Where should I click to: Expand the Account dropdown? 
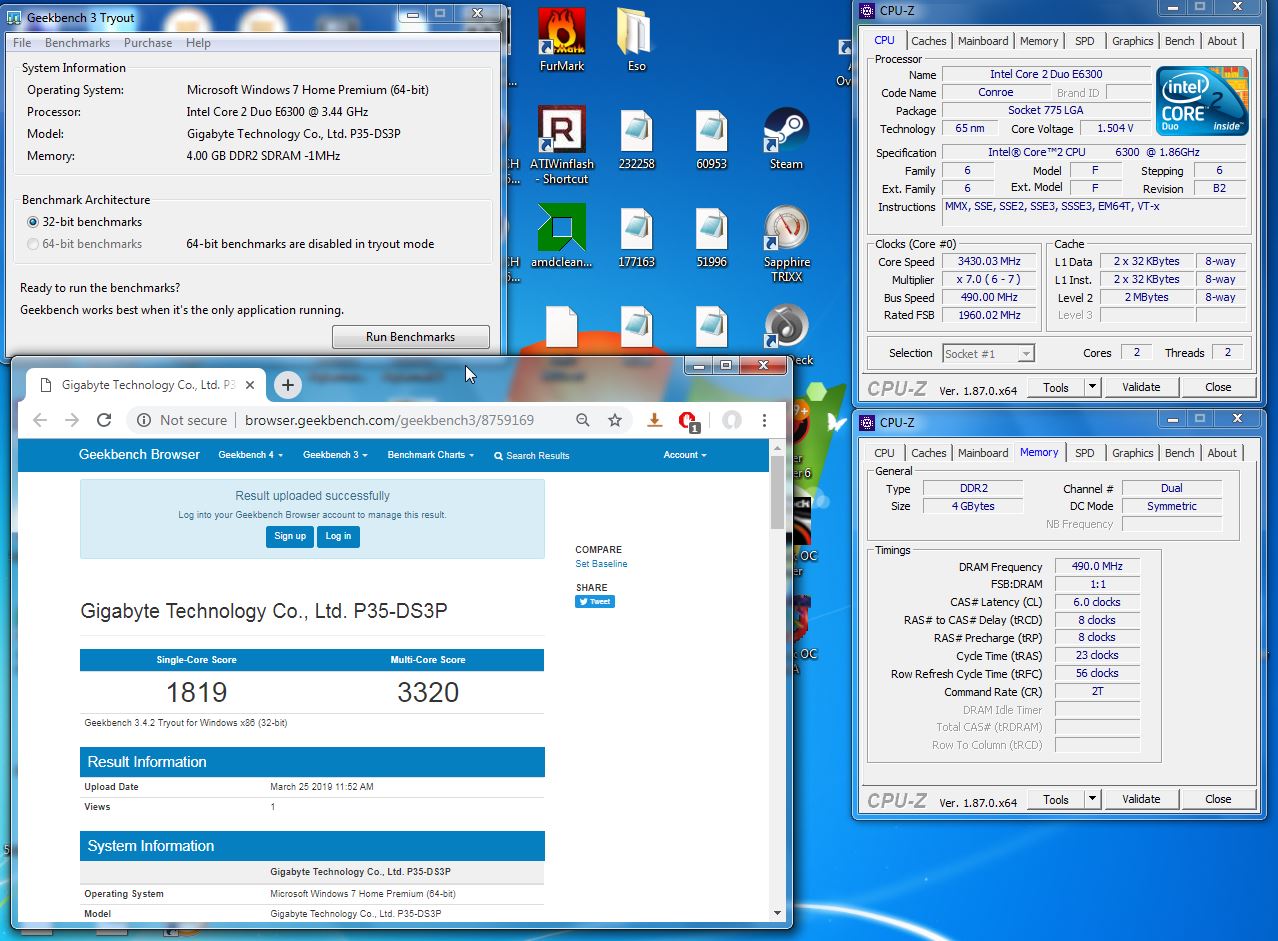click(685, 455)
